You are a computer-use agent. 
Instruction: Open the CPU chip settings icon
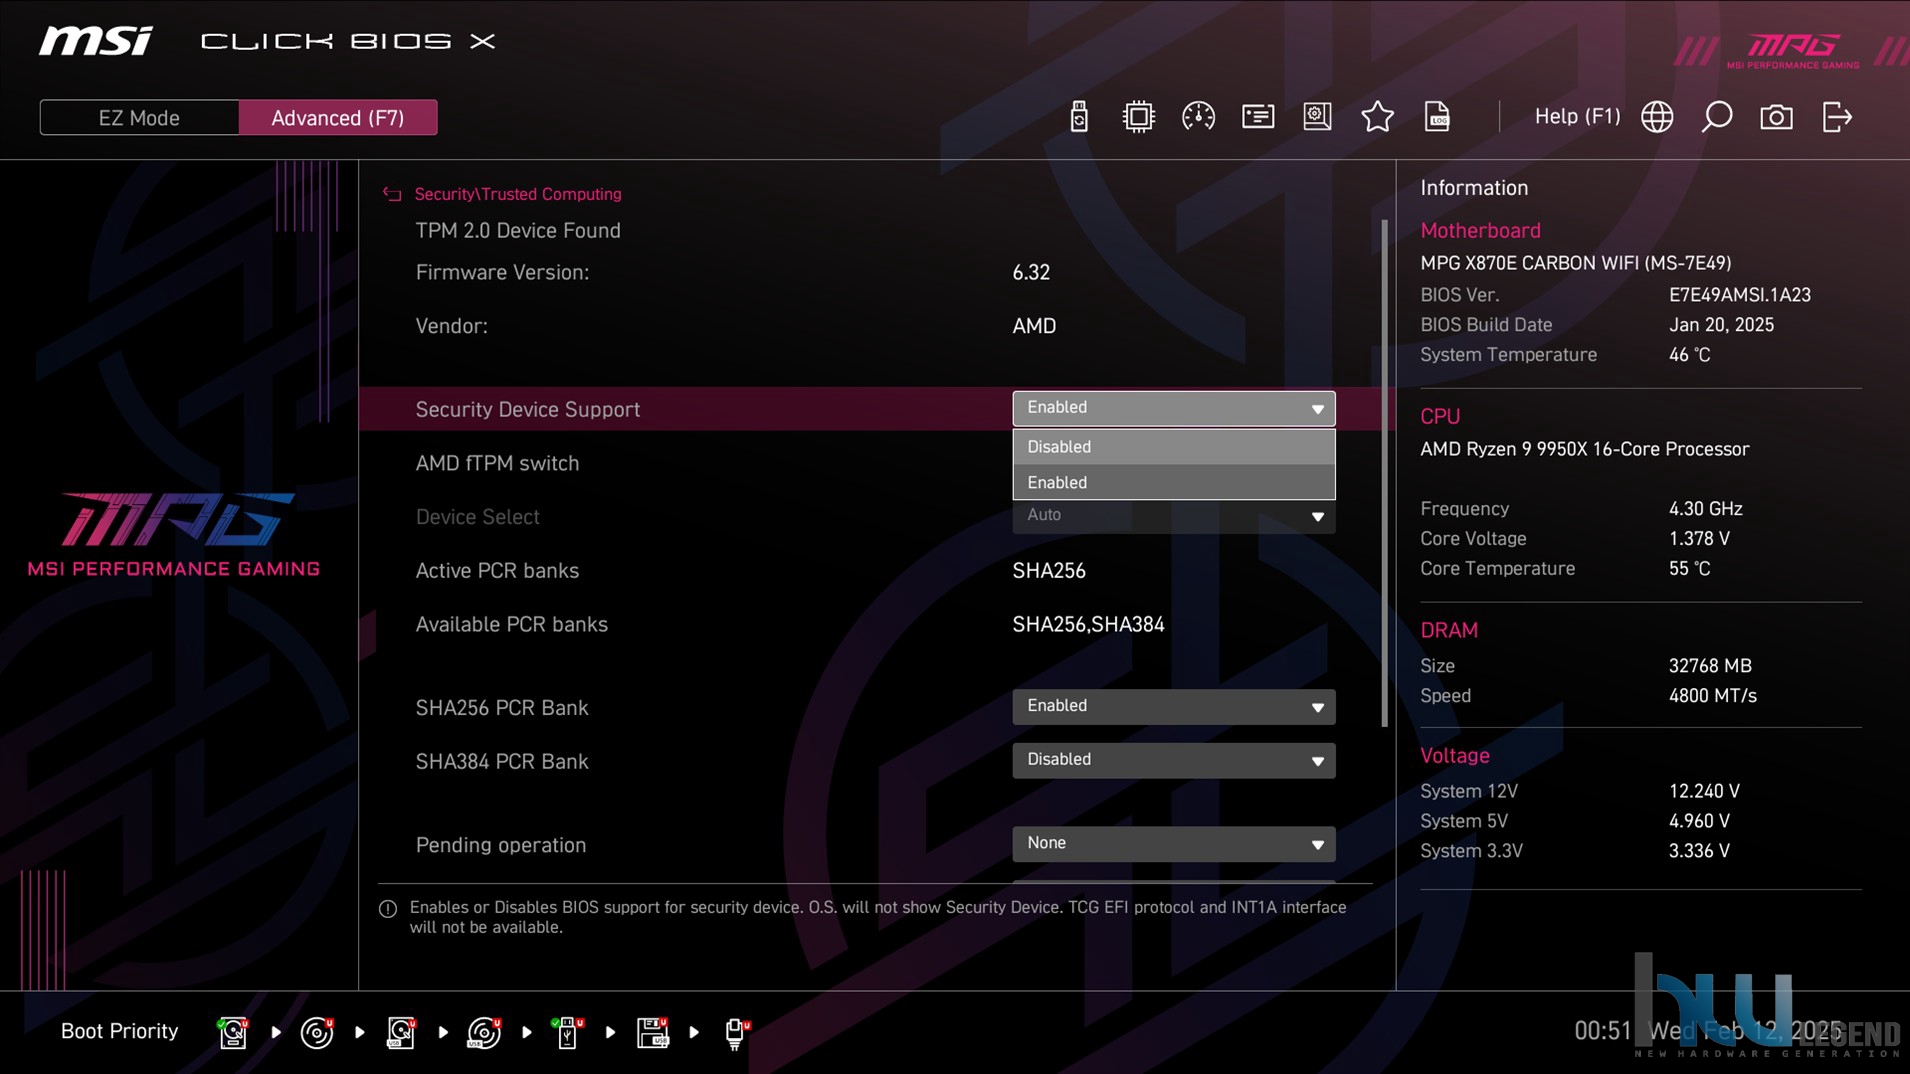[1138, 117]
